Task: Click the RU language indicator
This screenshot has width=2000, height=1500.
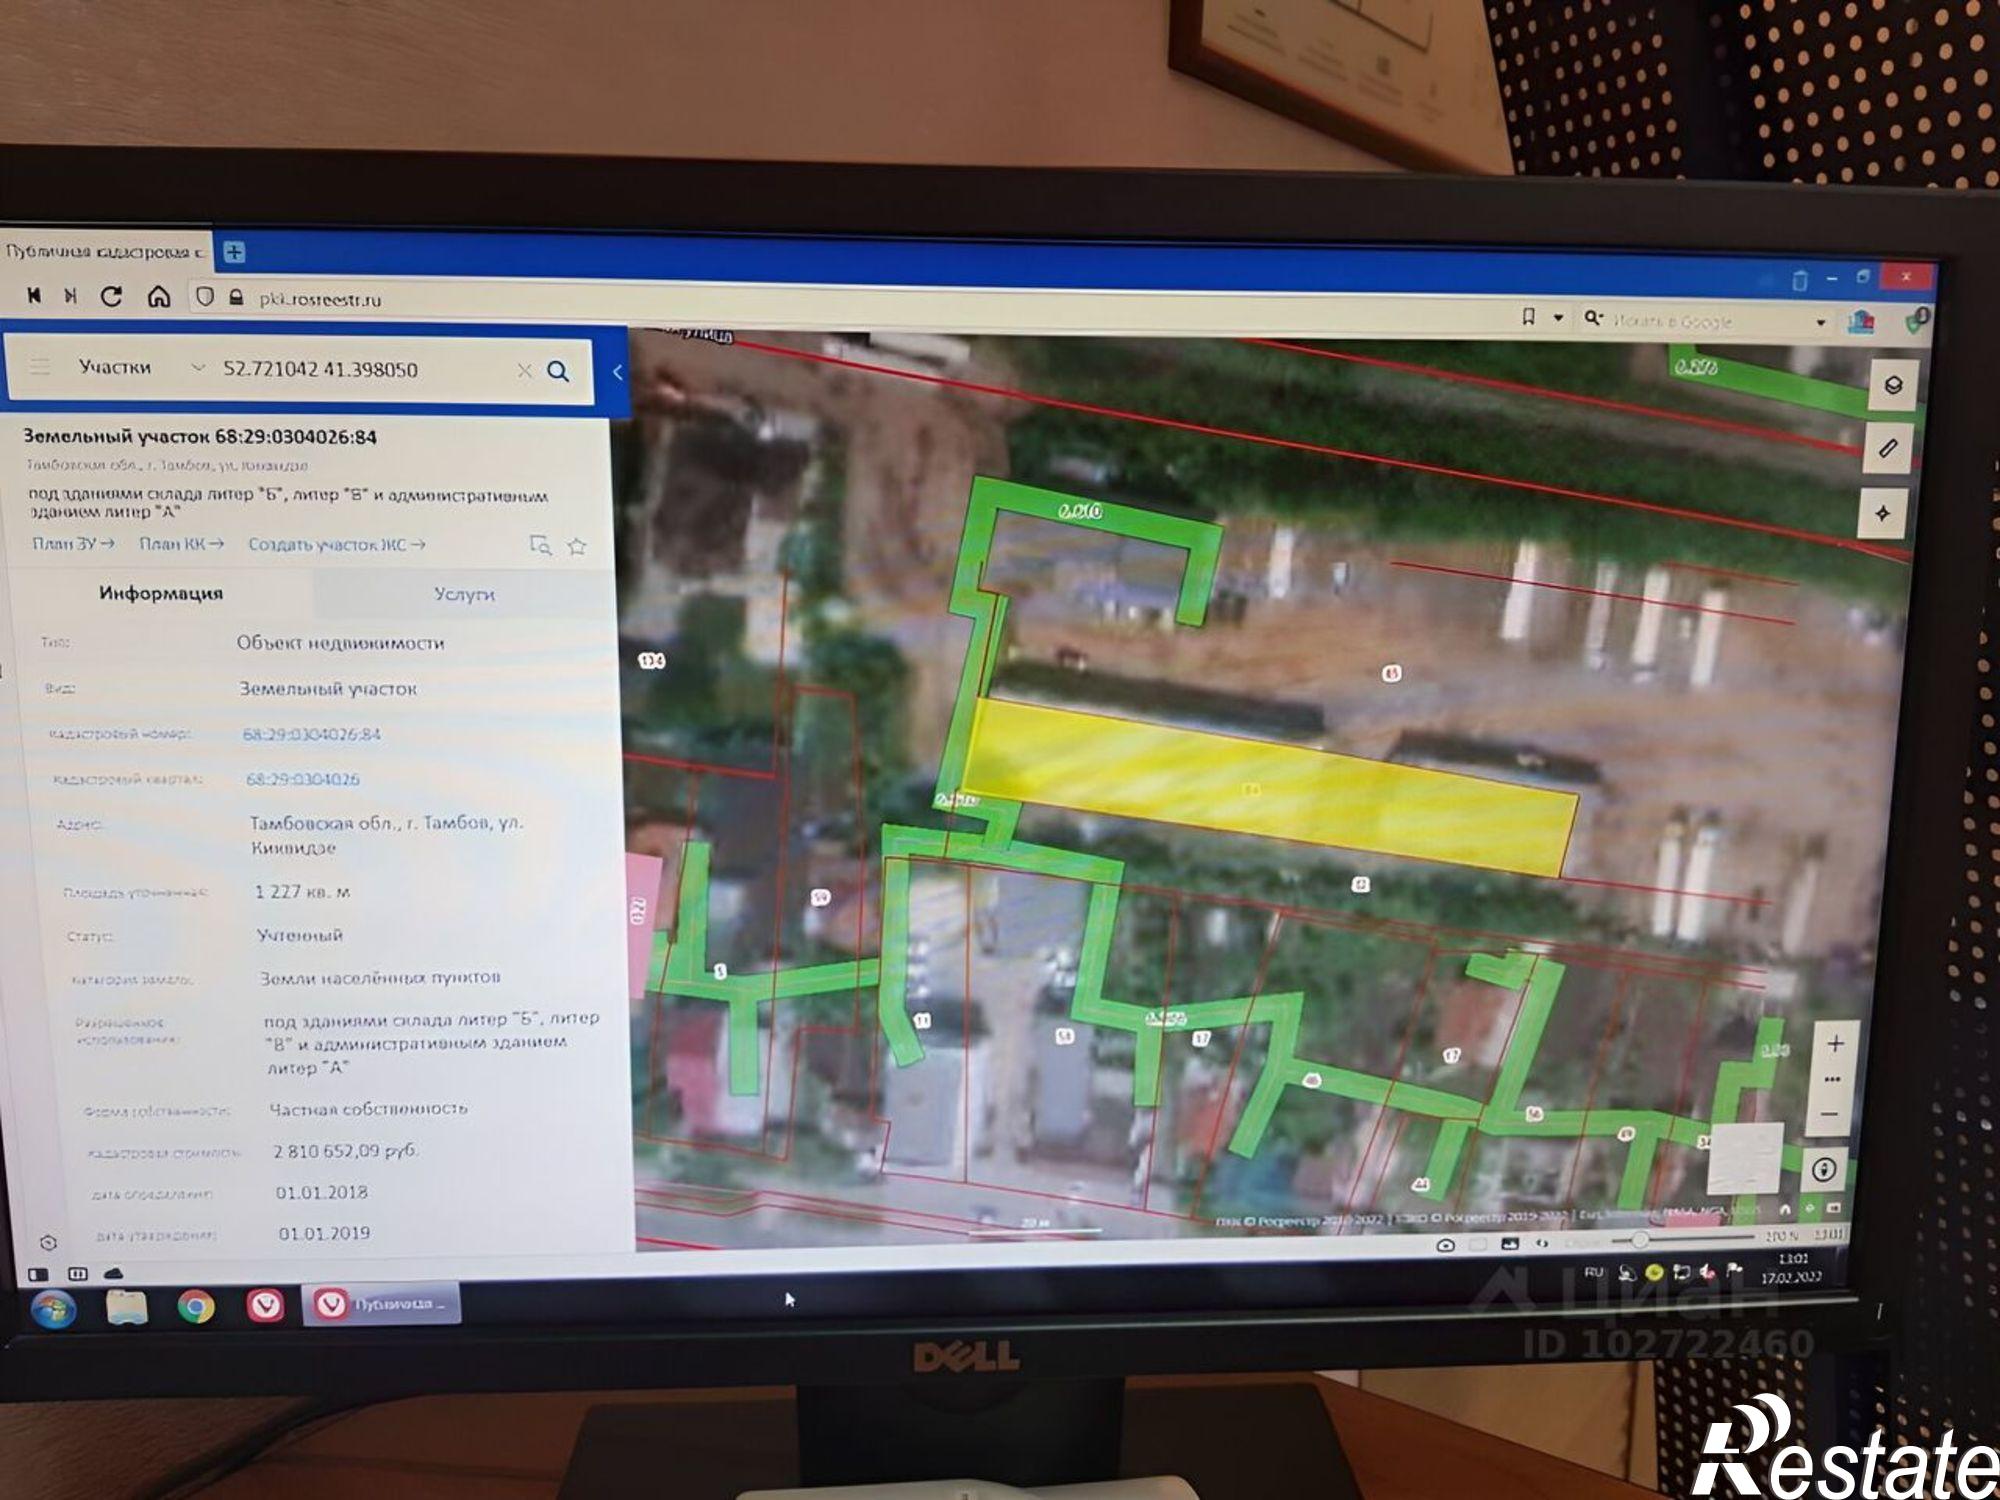Action: click(x=1594, y=1272)
